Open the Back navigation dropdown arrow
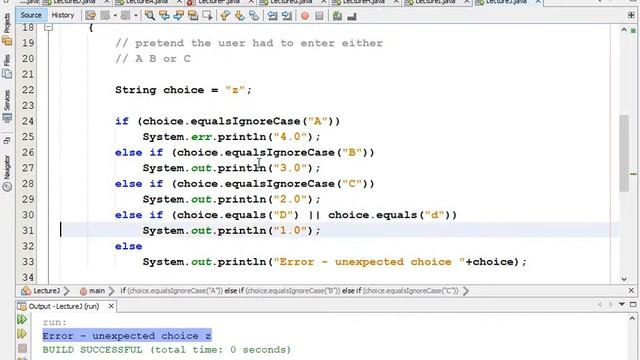This screenshot has height=360, width=640. pos(115,16)
